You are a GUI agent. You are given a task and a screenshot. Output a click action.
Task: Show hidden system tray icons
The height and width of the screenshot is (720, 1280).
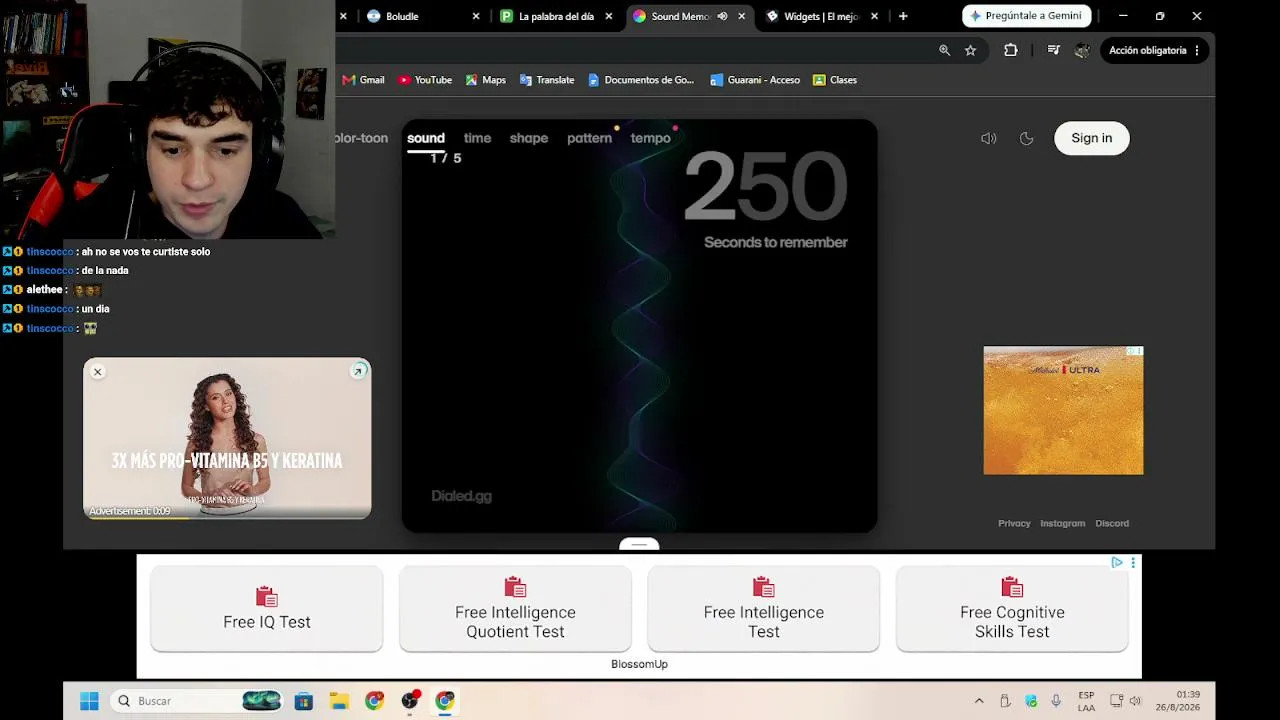979,701
